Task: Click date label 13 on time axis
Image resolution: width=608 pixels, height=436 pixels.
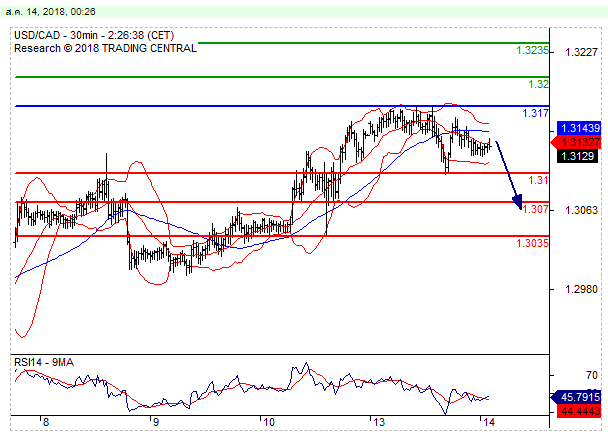Action: coord(379,422)
